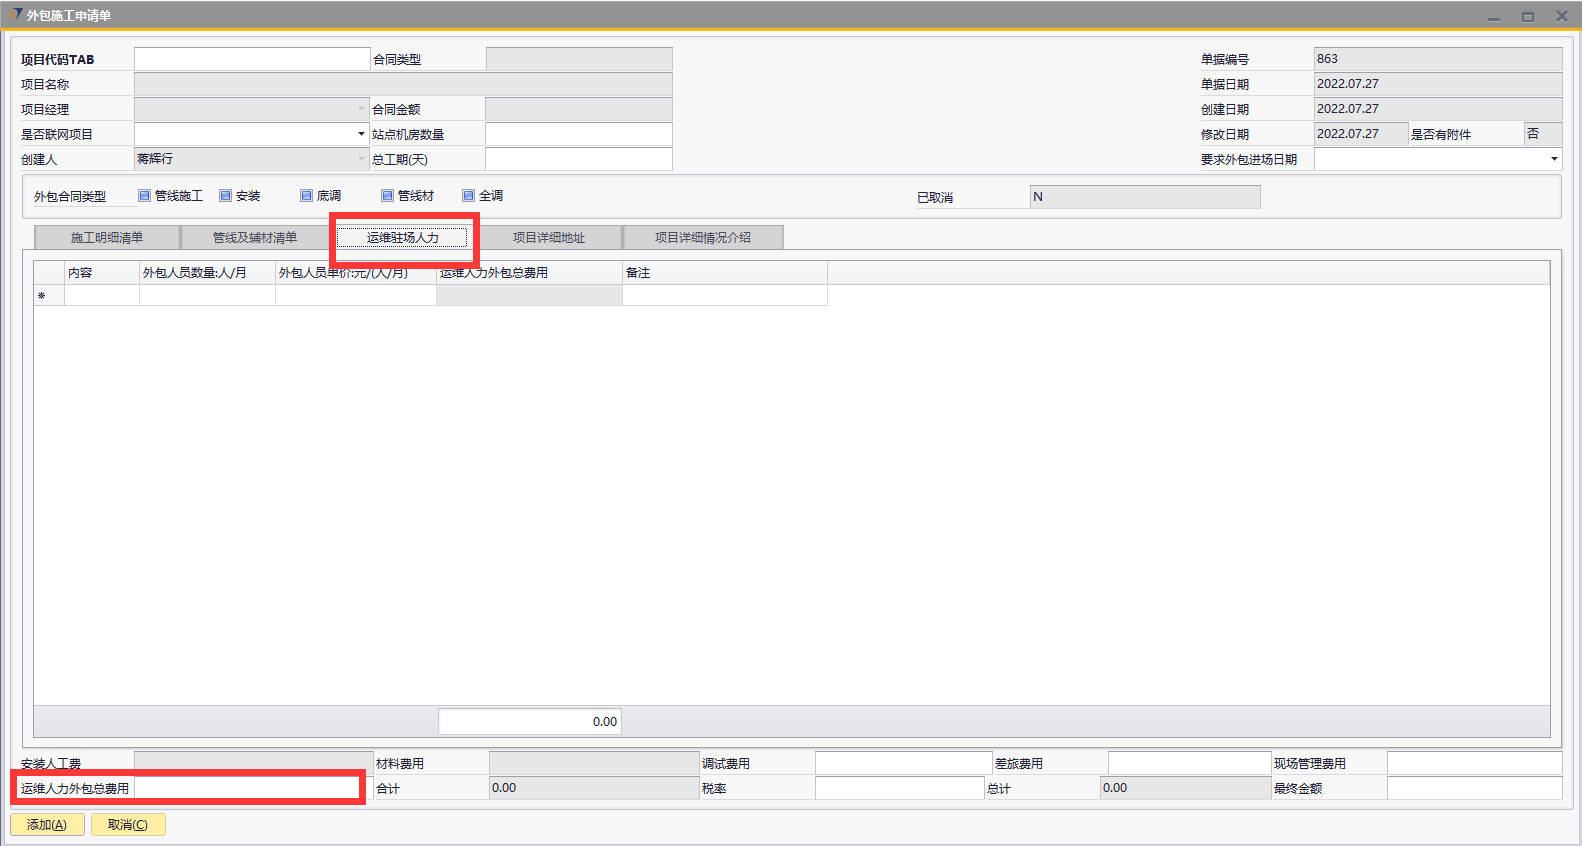Expand the 是否联网项目 dropdown
1582x846 pixels.
(361, 134)
